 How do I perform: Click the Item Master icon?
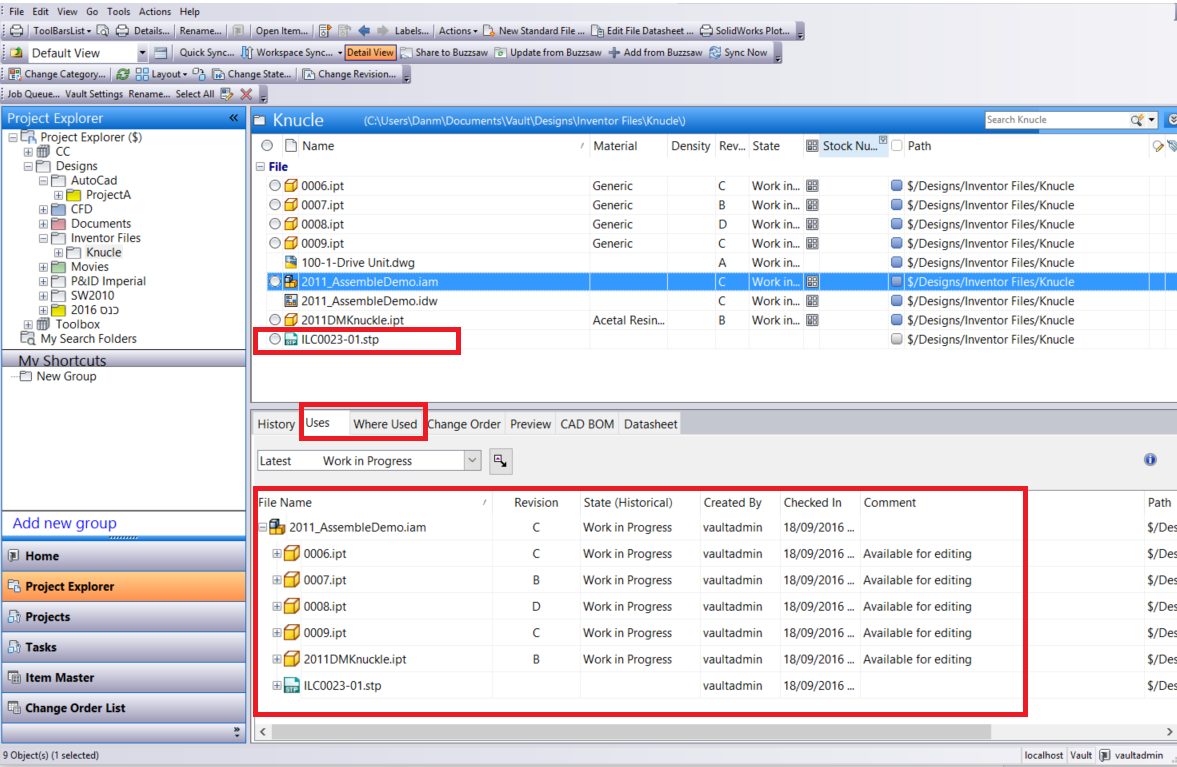pyautogui.click(x=14, y=678)
